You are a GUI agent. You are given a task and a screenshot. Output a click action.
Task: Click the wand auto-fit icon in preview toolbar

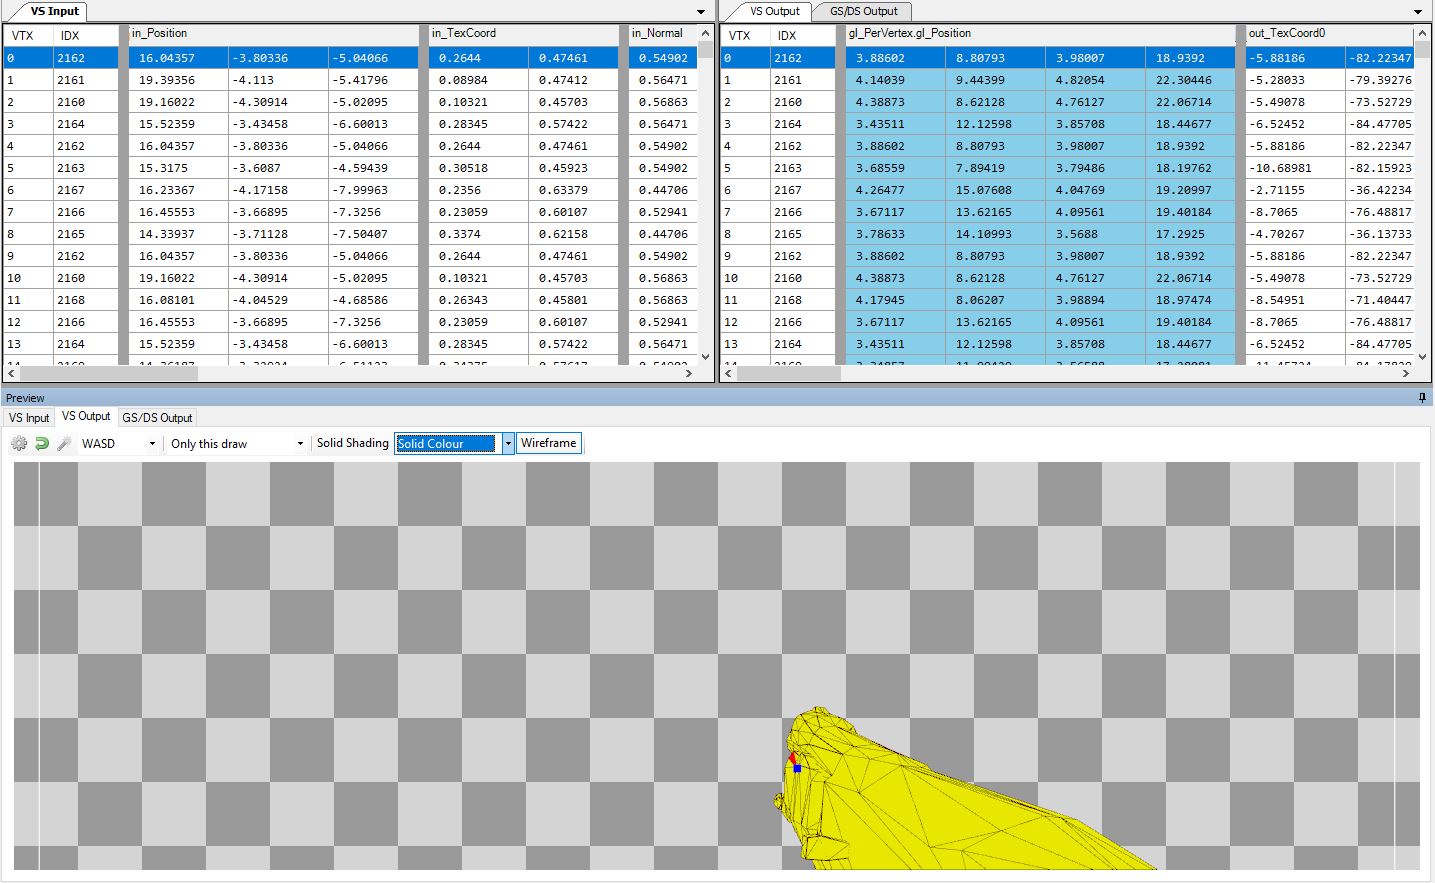64,443
